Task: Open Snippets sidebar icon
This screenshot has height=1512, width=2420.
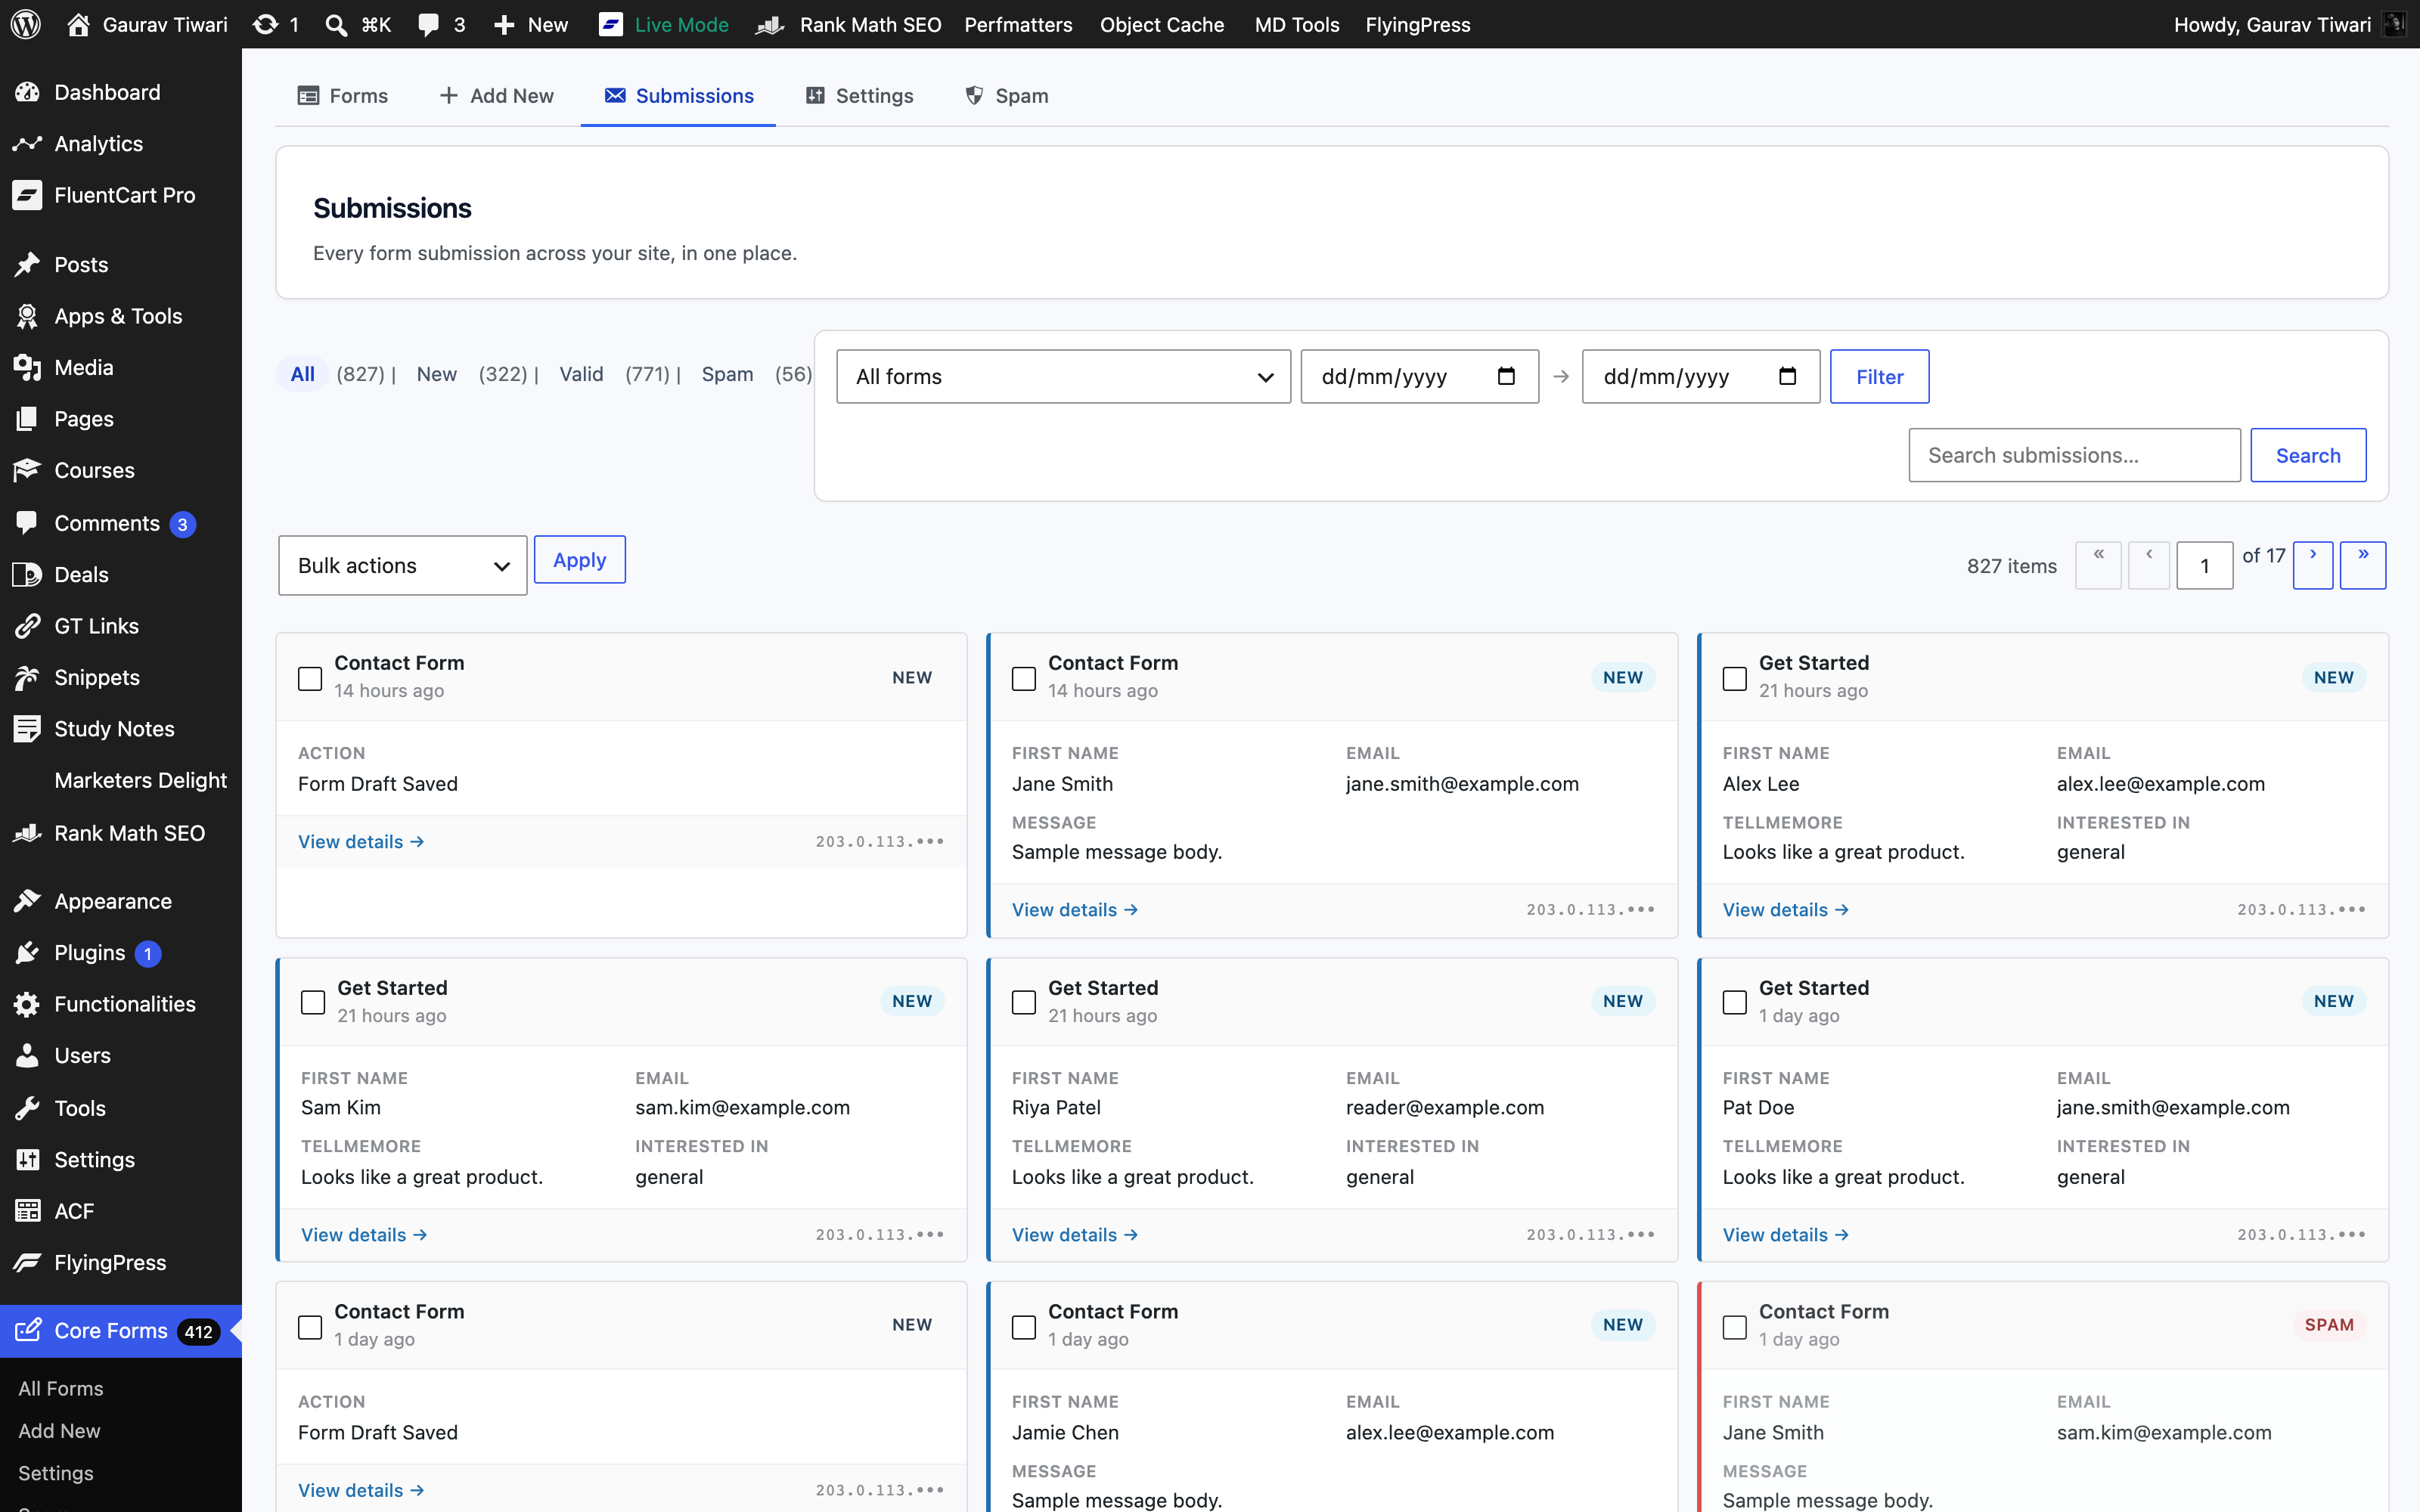Action: point(27,677)
